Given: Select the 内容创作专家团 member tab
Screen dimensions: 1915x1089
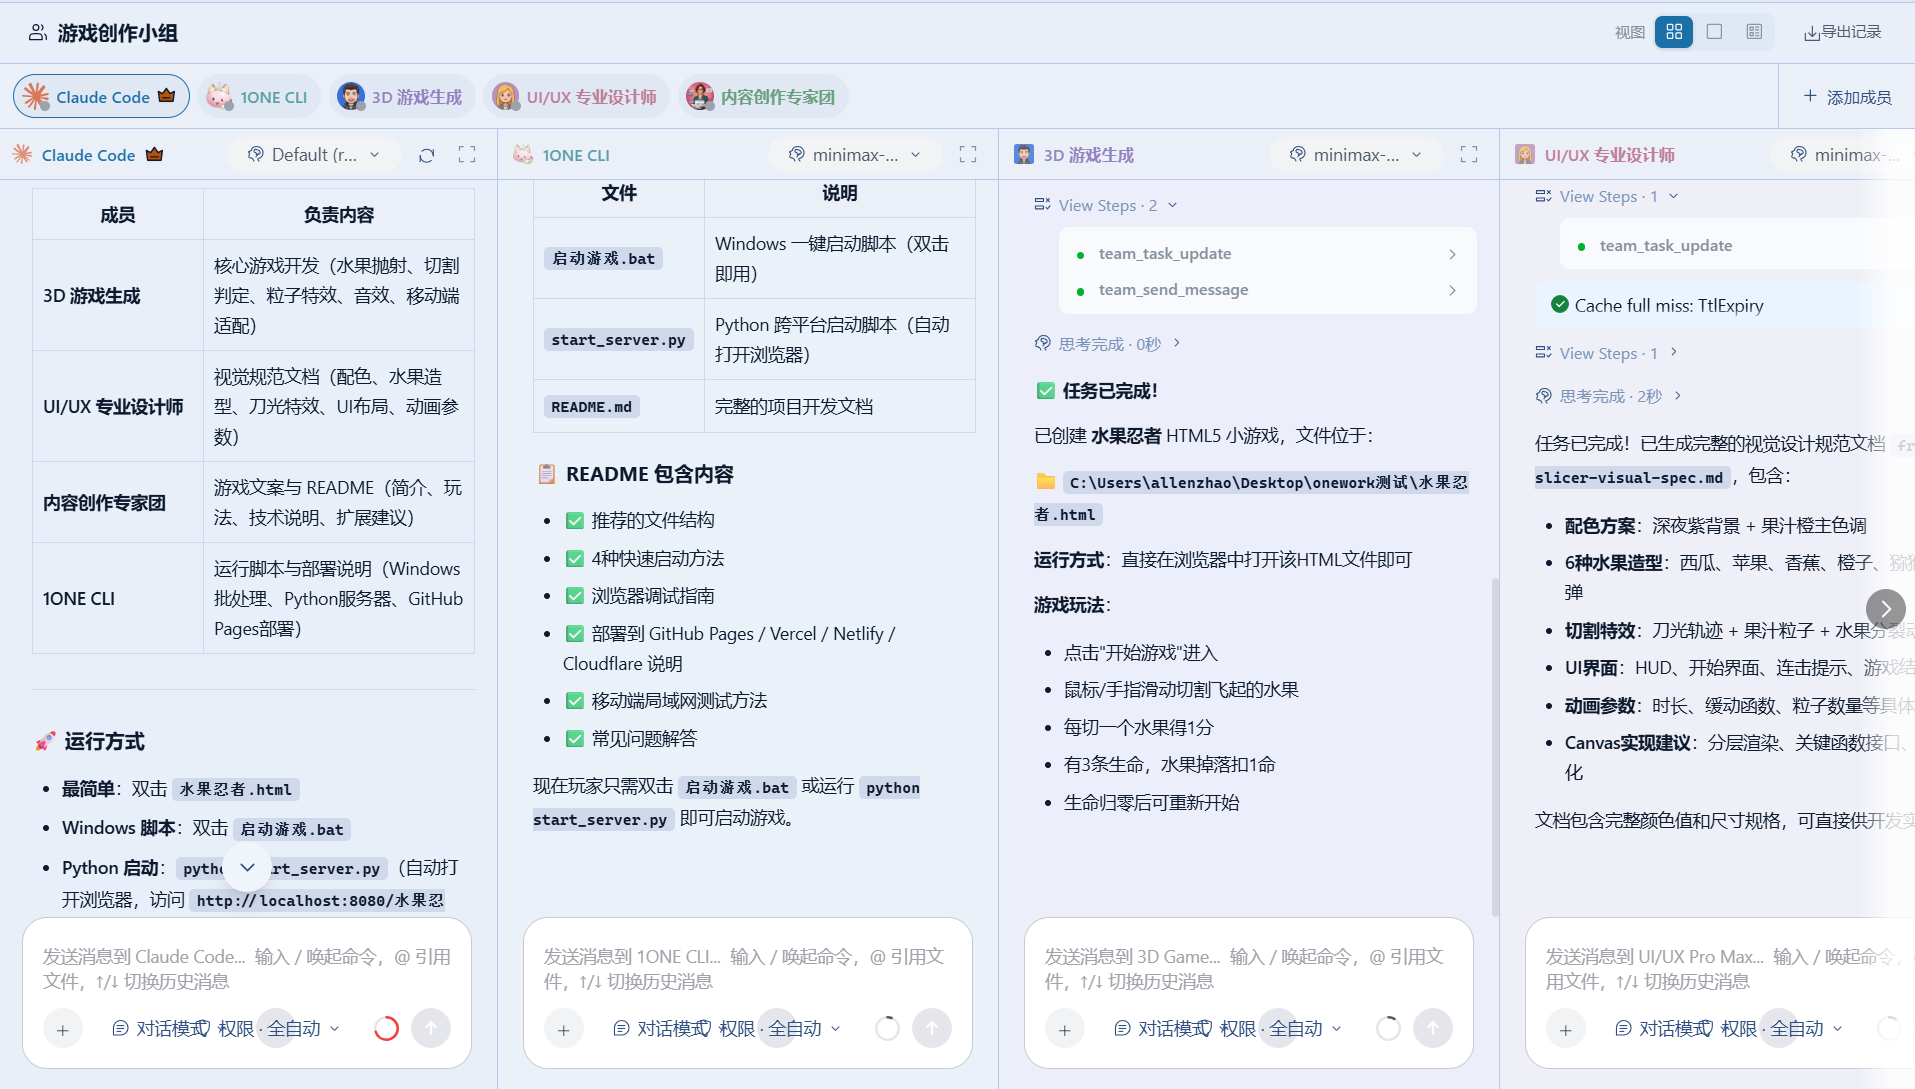Looking at the screenshot, I should (x=762, y=97).
